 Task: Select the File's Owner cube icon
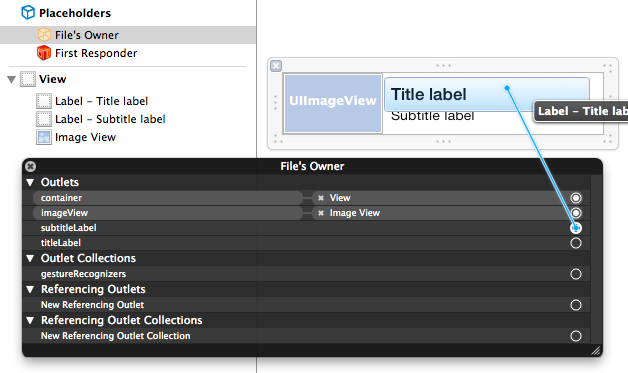tap(44, 35)
